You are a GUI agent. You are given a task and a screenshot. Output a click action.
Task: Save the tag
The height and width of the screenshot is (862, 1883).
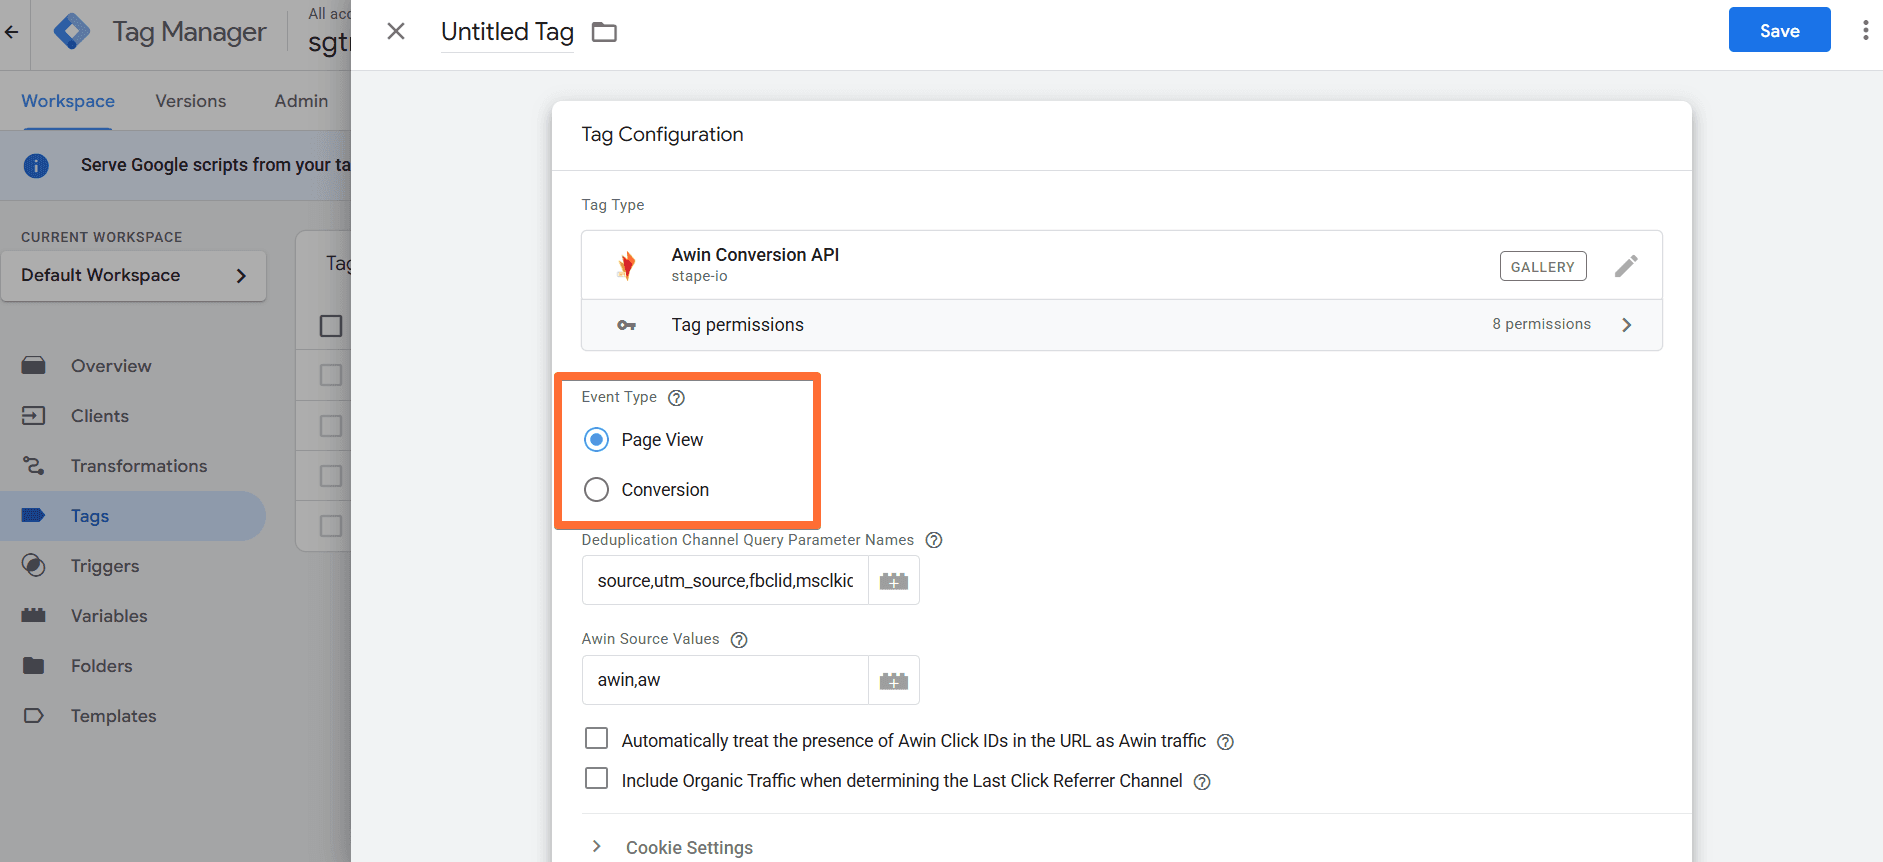click(1779, 31)
